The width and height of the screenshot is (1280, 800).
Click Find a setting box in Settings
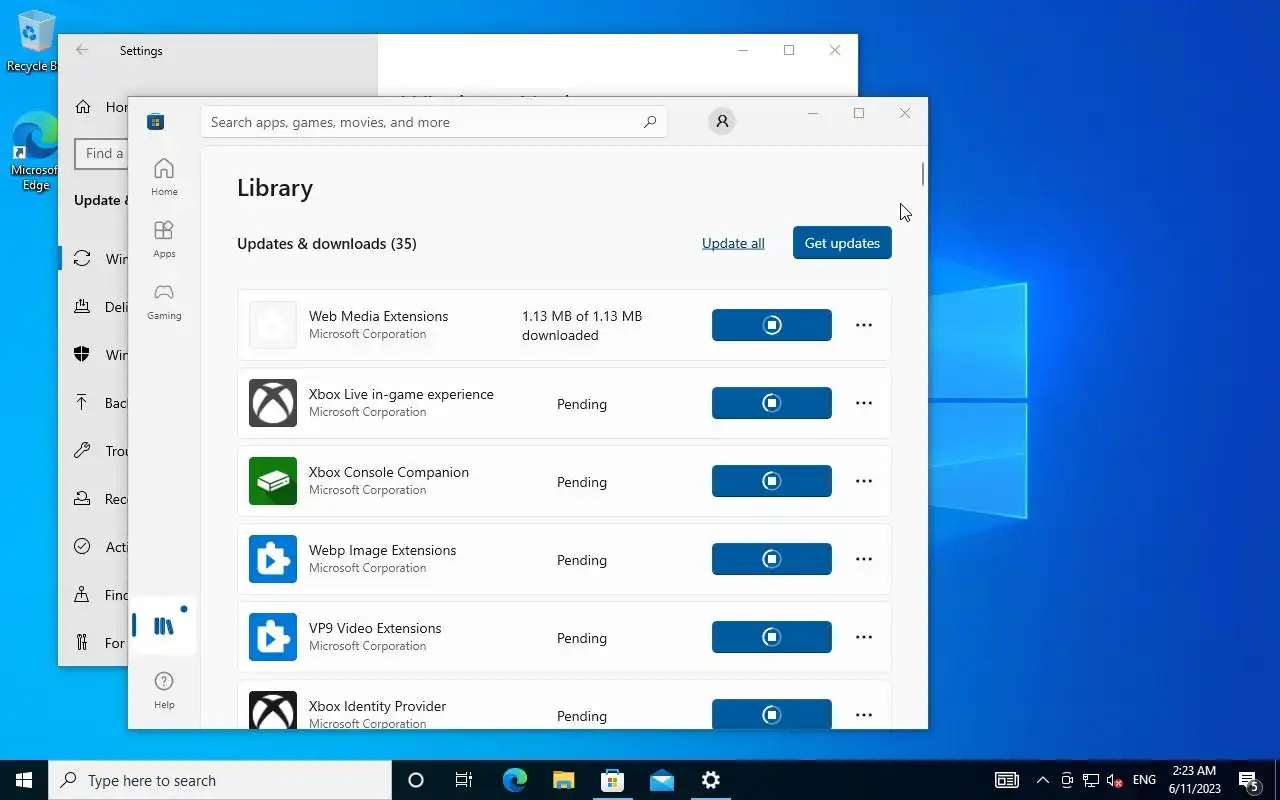click(x=101, y=153)
